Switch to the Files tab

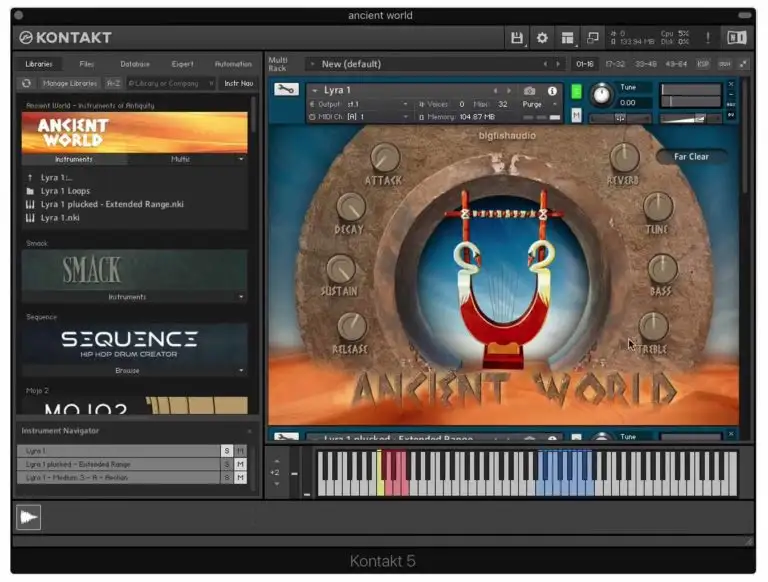pos(87,64)
